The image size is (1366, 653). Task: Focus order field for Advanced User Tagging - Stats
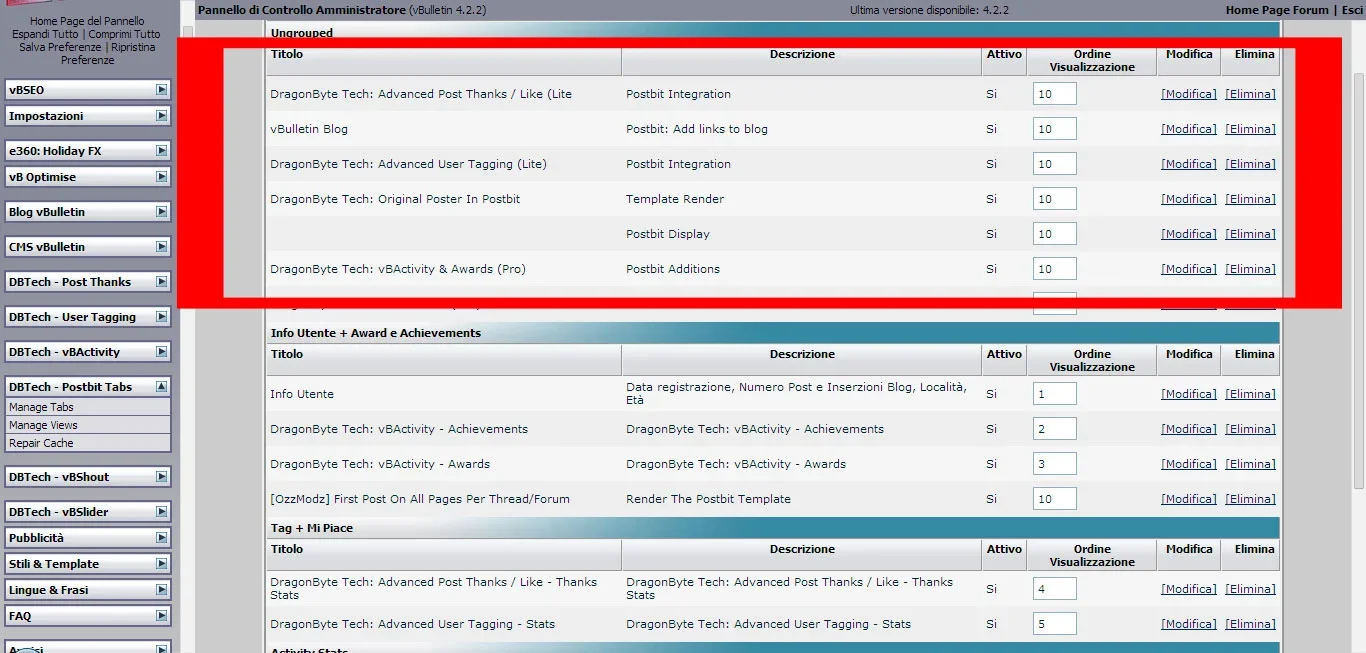click(x=1055, y=624)
